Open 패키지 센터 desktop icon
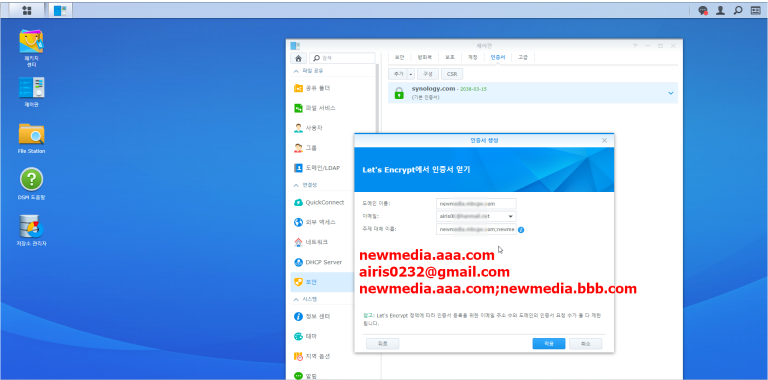The image size is (768, 380). 31,48
